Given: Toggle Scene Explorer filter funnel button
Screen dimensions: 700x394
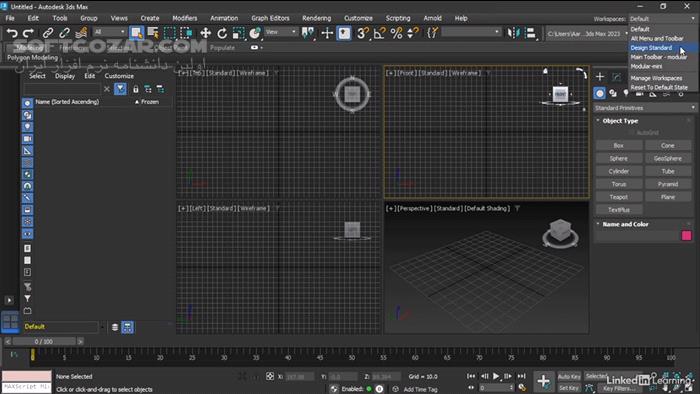Looking at the screenshot, I should tap(120, 89).
